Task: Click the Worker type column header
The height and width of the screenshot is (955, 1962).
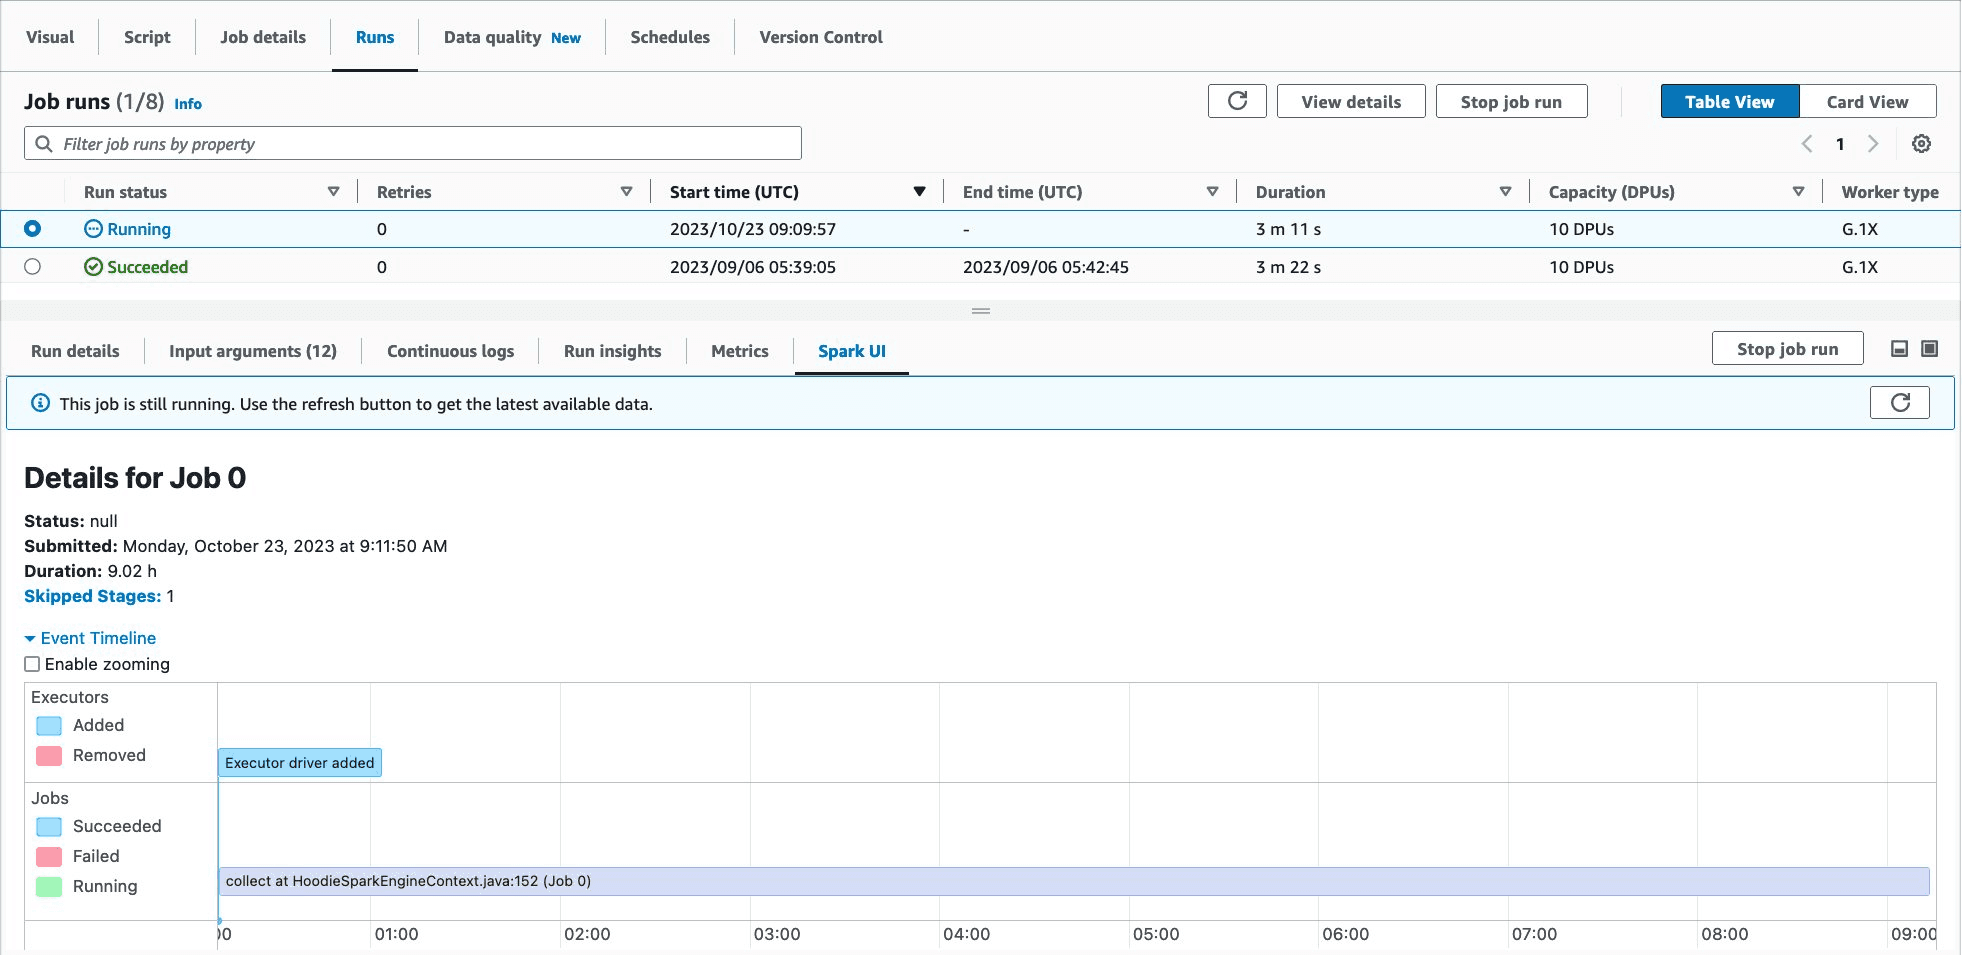Action: (1890, 192)
